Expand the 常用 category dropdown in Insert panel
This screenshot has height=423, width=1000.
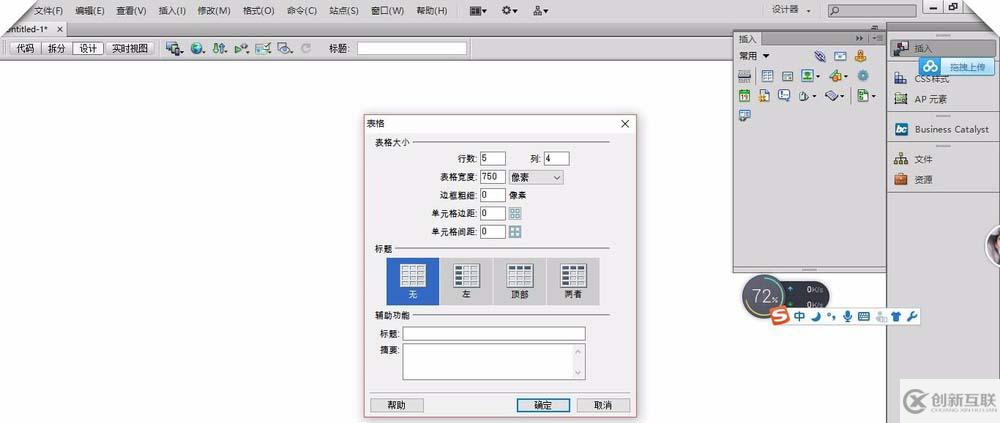pos(754,56)
